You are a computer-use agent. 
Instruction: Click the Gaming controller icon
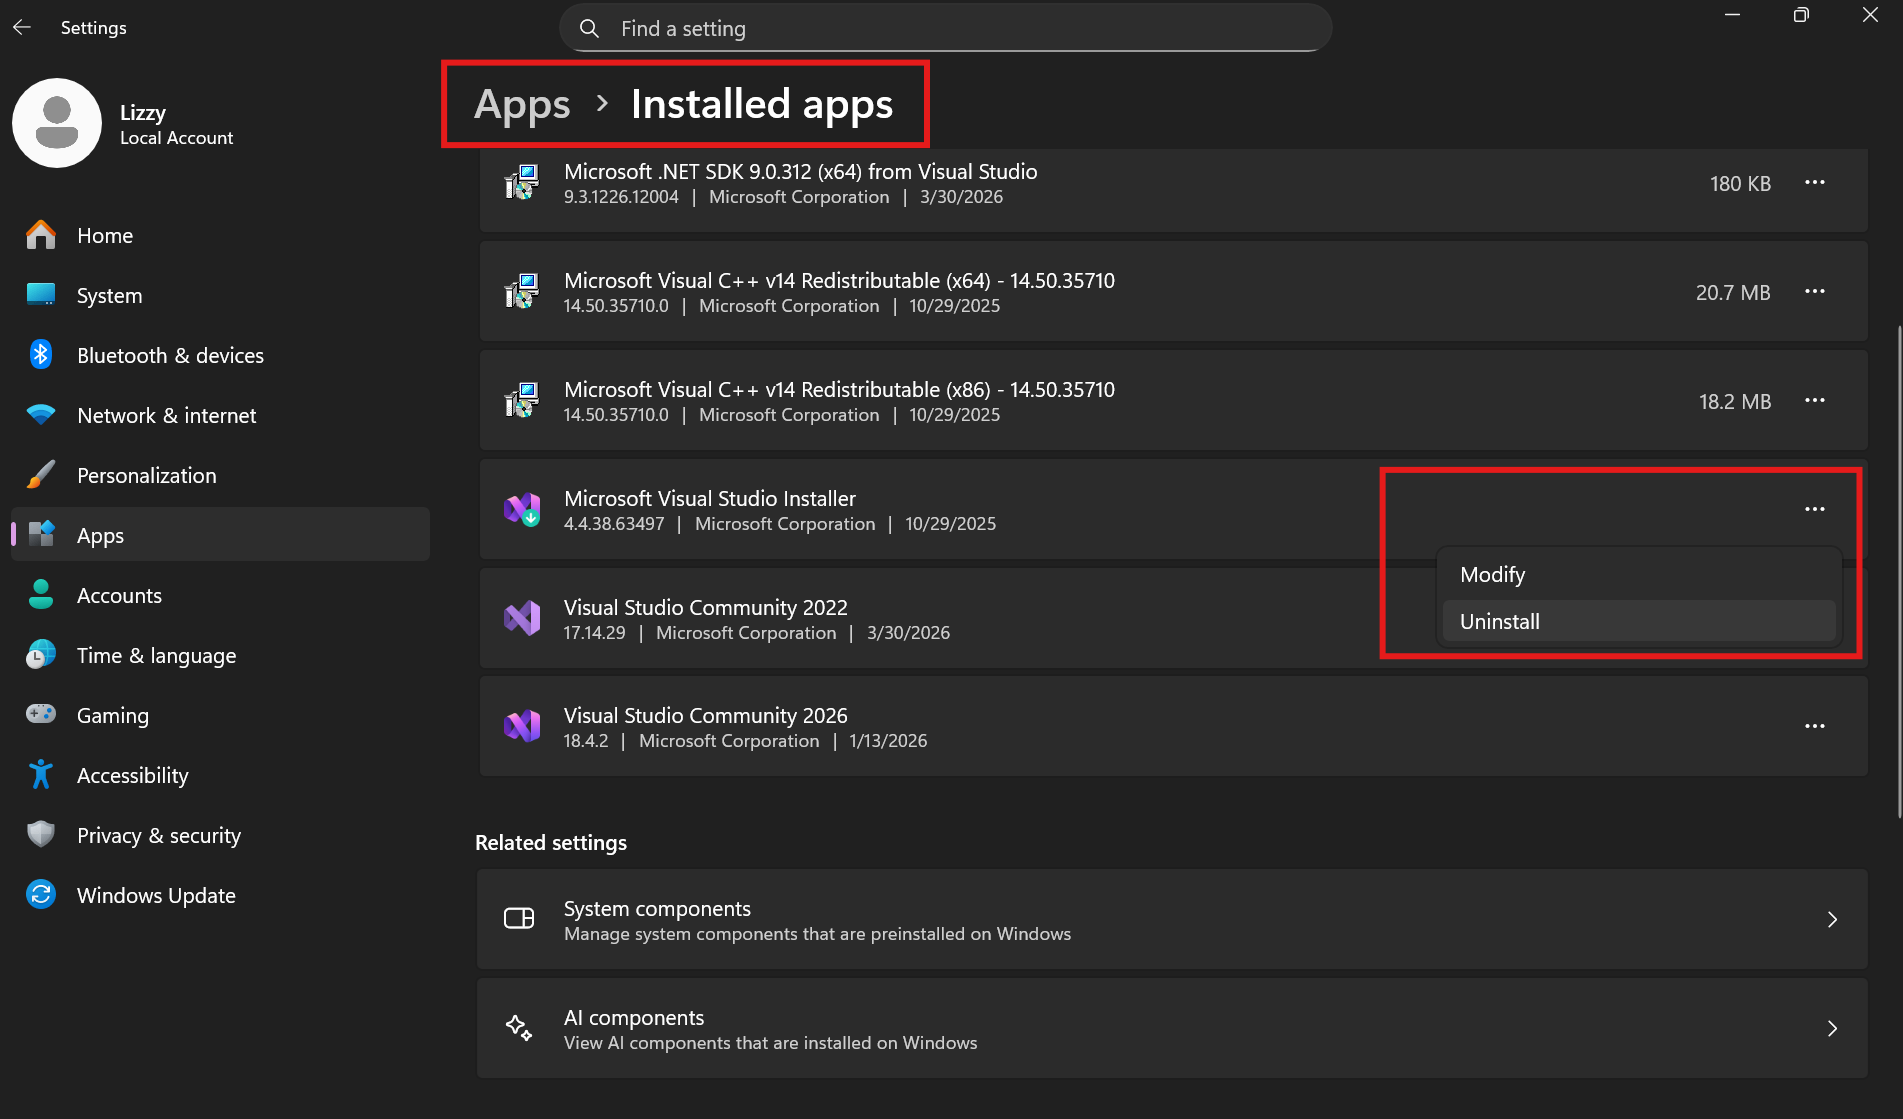pyautogui.click(x=41, y=714)
